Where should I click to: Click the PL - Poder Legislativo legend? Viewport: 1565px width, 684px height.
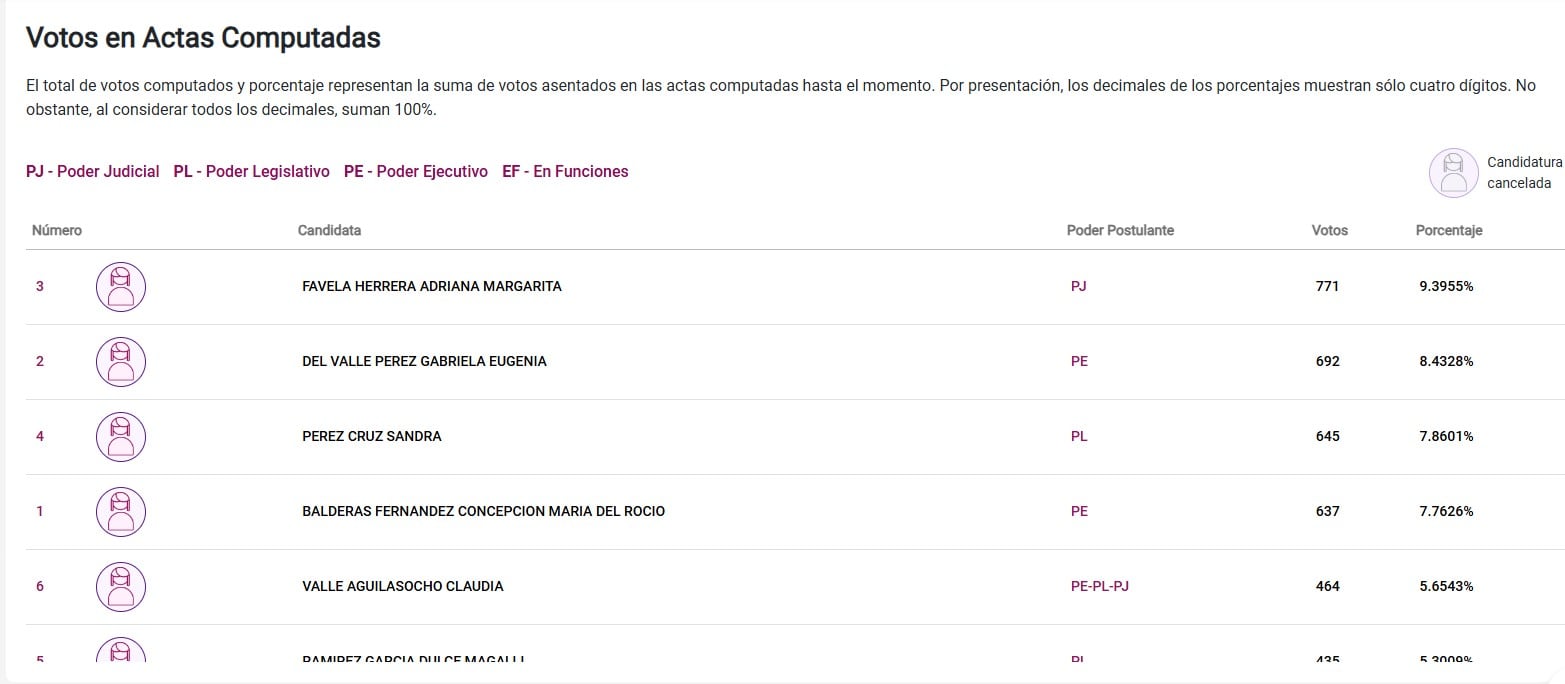(251, 172)
